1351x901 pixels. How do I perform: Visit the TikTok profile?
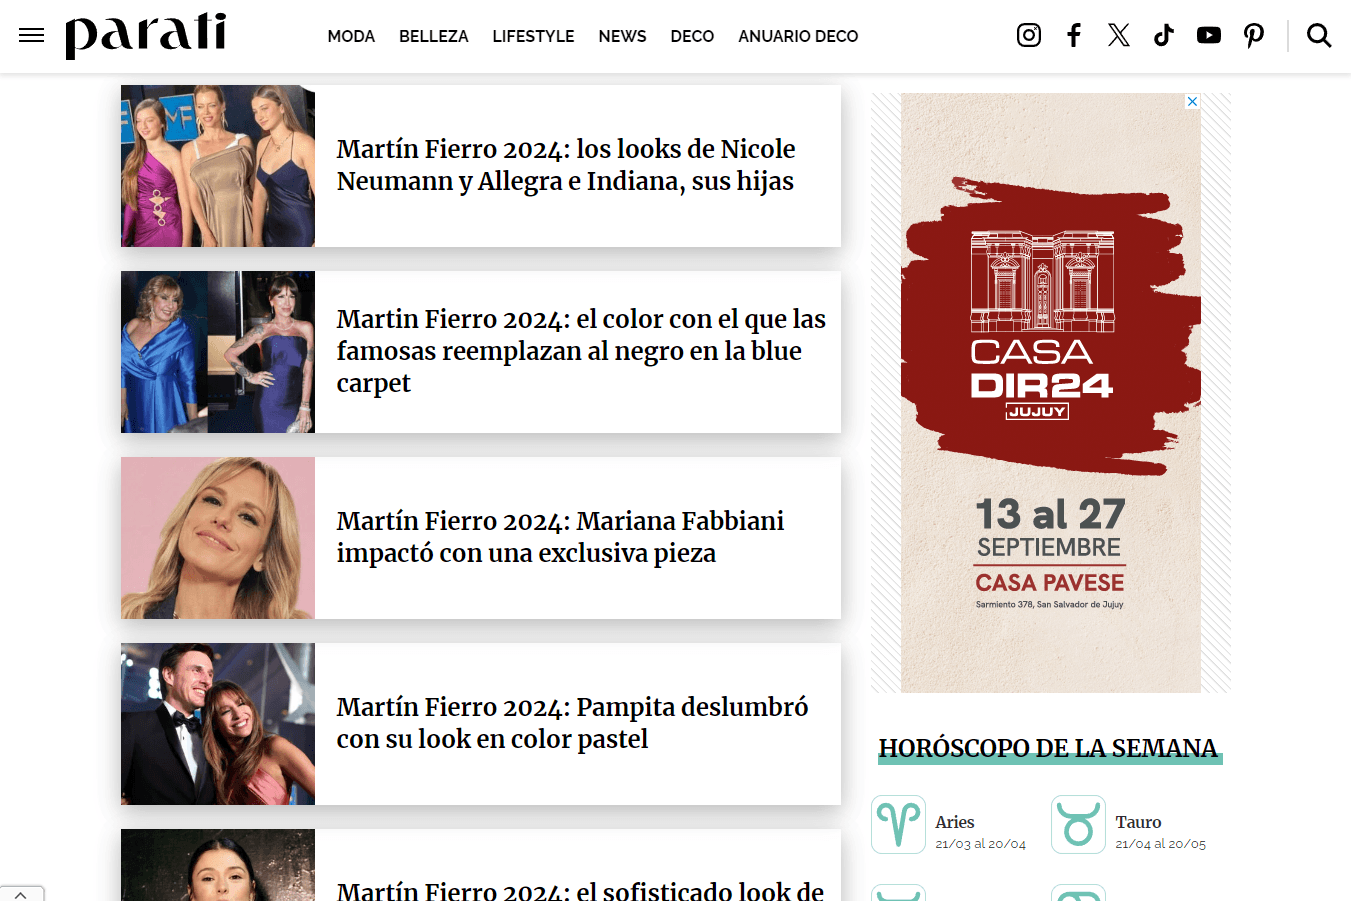click(1164, 36)
